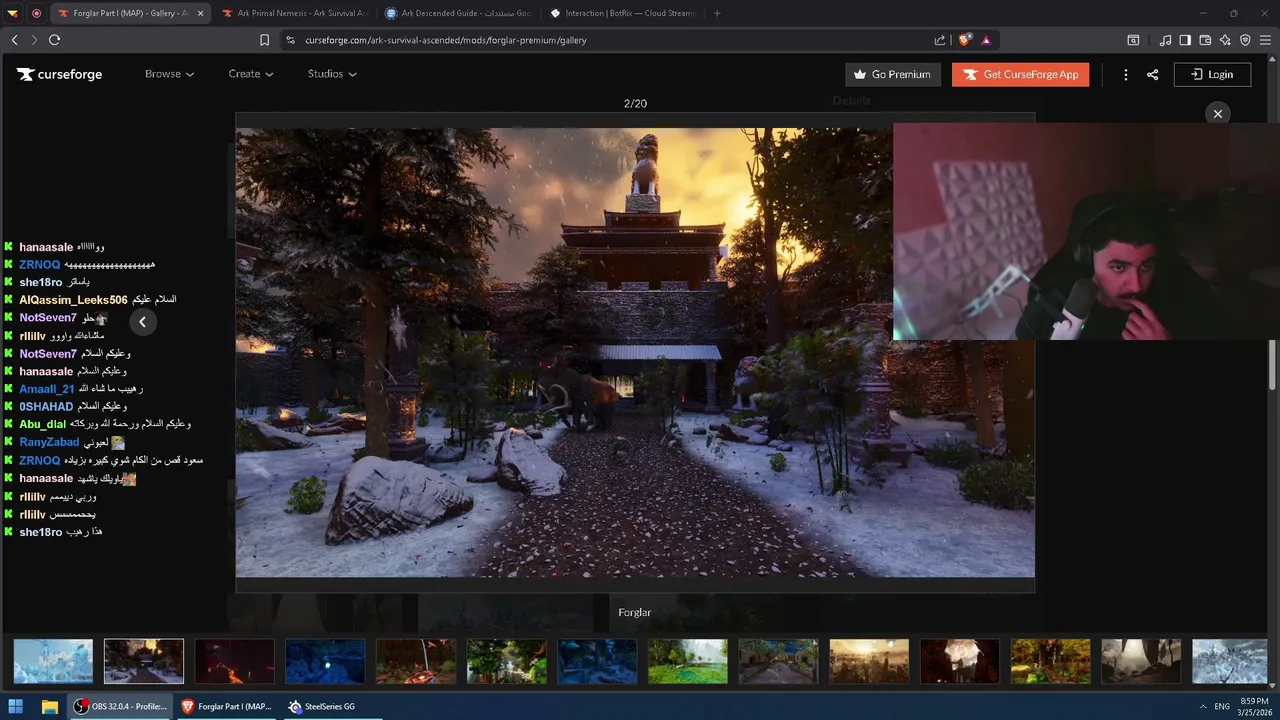Open the tab list dropdown at top-left
The width and height of the screenshot is (1280, 720).
pyautogui.click(x=13, y=13)
